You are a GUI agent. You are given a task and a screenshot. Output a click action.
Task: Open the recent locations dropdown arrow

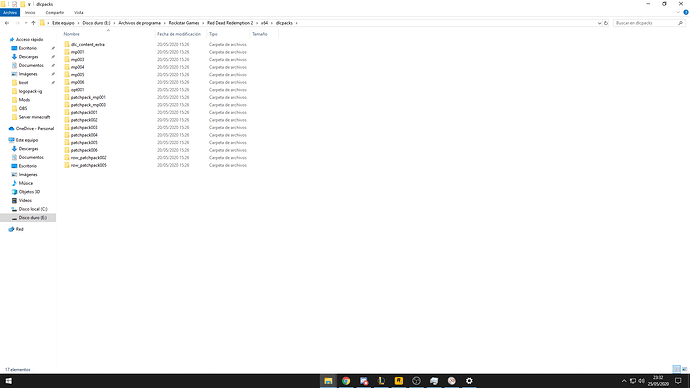26,23
